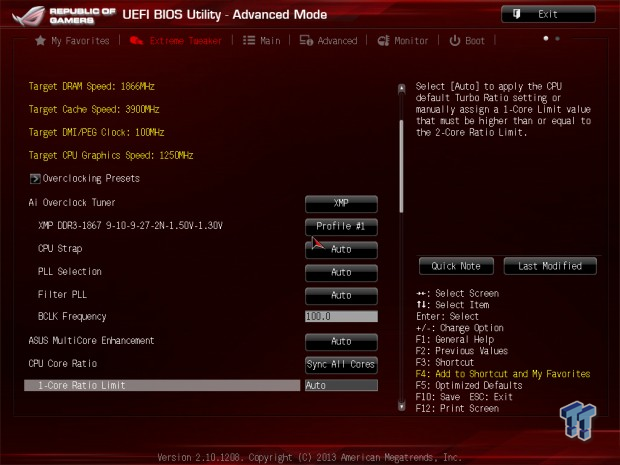Change the Filter PLL Auto setting

click(x=341, y=296)
